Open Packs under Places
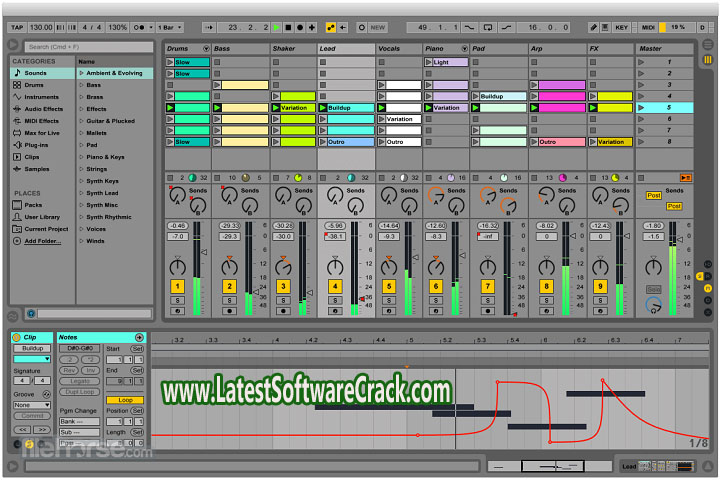 click(34, 205)
